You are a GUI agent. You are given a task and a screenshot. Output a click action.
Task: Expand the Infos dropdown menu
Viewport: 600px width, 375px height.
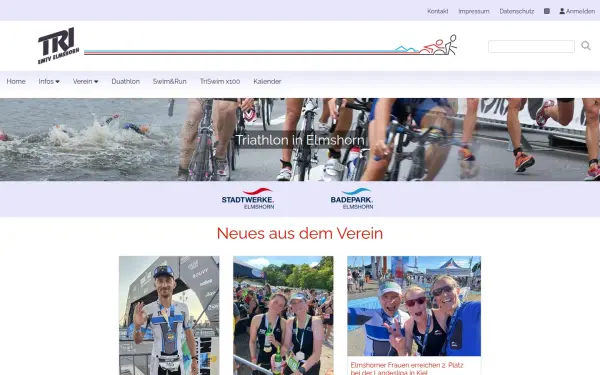coord(49,82)
